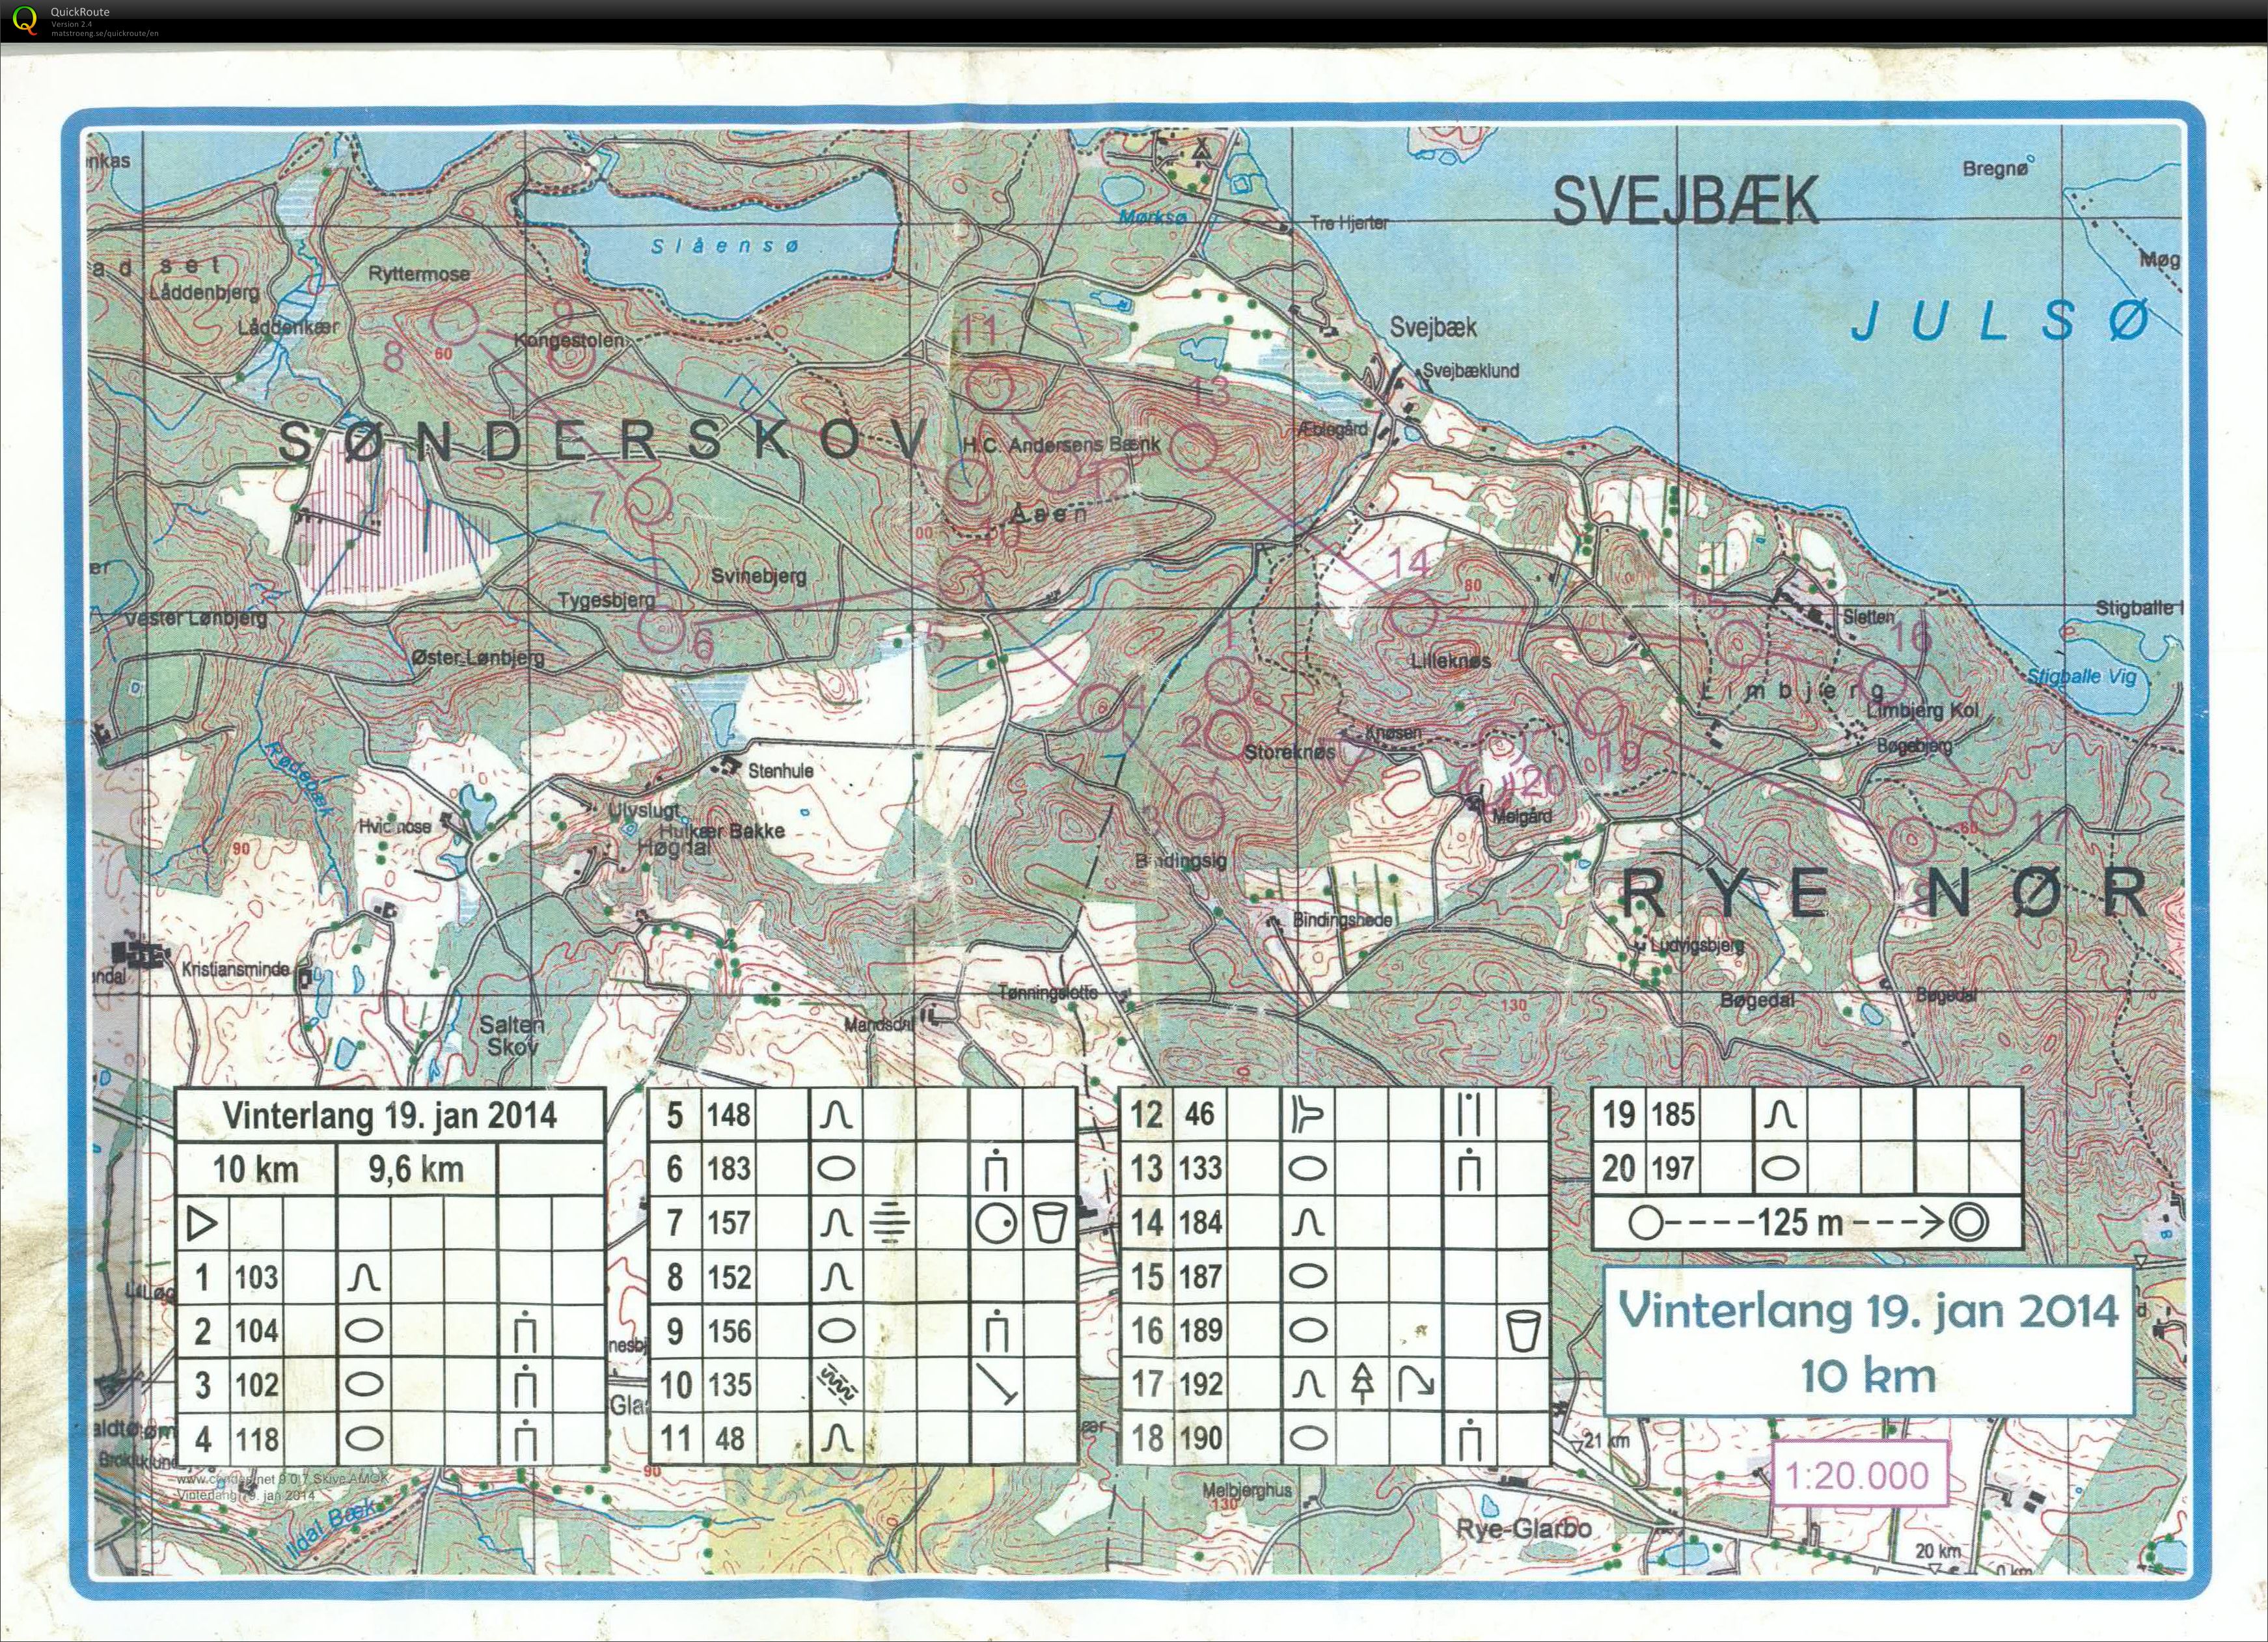Click the bend arrow symbol in control 17 row

(1415, 1384)
